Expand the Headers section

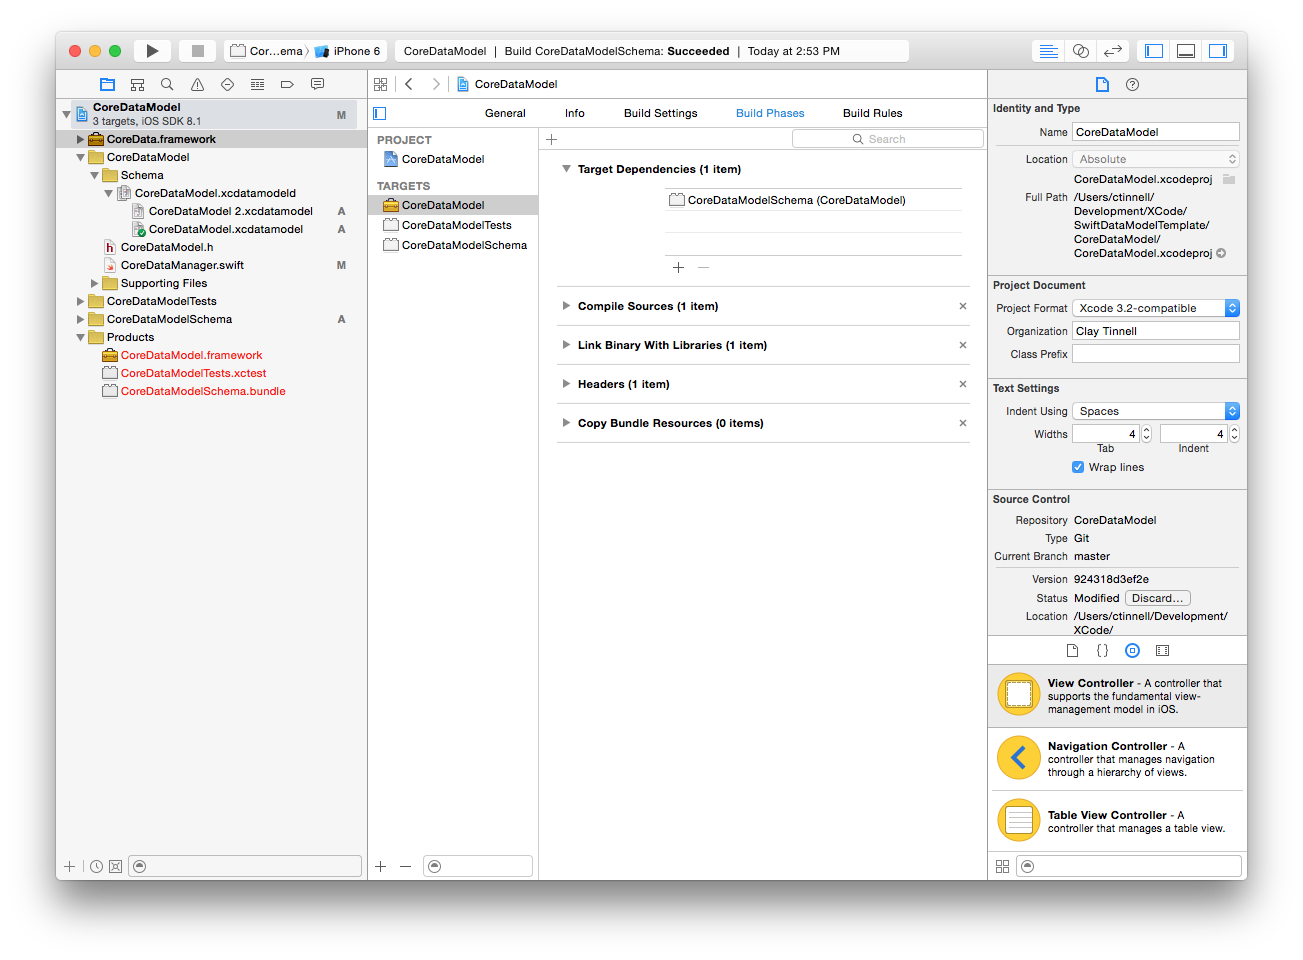click(x=567, y=385)
